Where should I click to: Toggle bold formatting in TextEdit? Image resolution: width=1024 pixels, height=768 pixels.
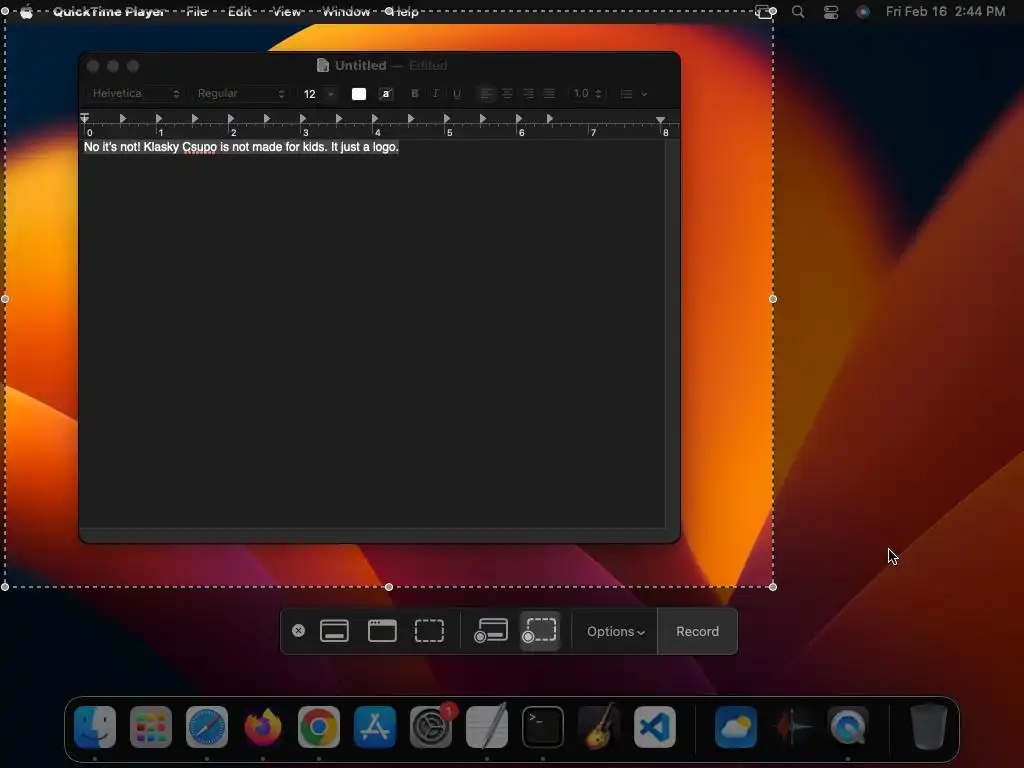[415, 94]
